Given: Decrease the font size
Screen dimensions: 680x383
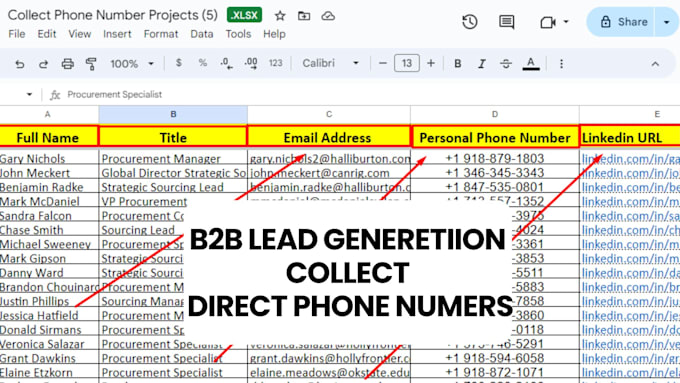Looking at the screenshot, I should click(x=382, y=63).
